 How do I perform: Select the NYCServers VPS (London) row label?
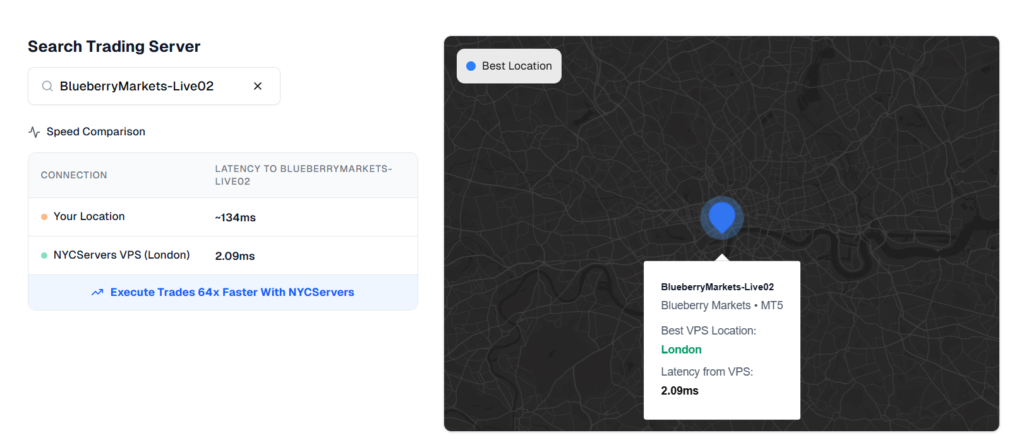[x=121, y=255]
